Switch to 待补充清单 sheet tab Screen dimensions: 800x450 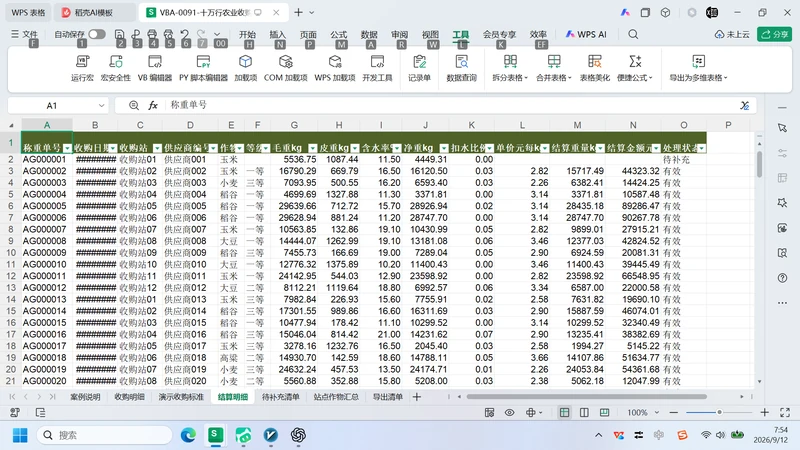tap(281, 396)
